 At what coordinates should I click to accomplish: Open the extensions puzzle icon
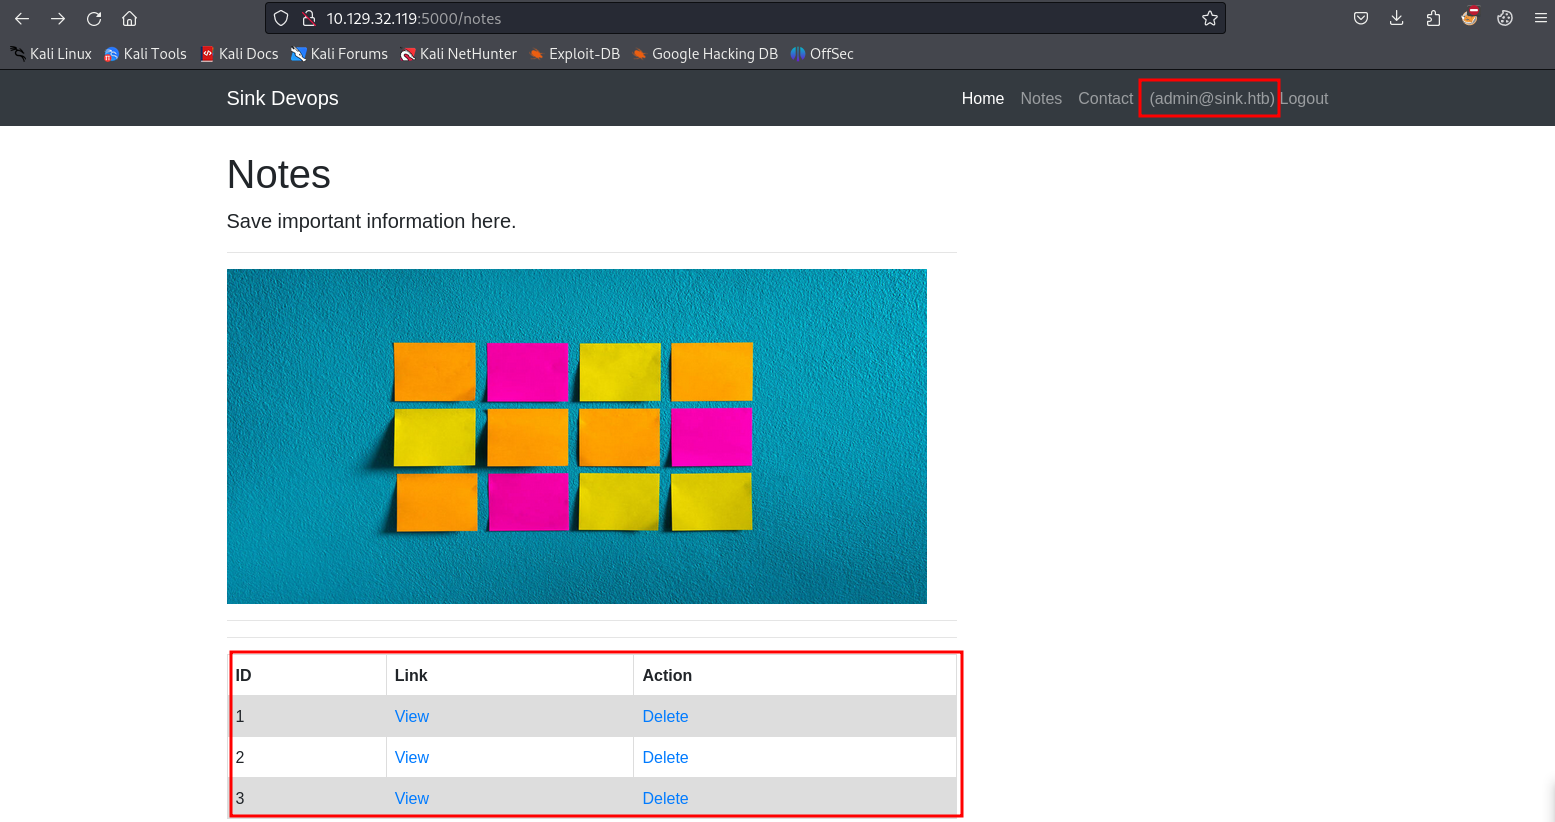click(x=1433, y=18)
